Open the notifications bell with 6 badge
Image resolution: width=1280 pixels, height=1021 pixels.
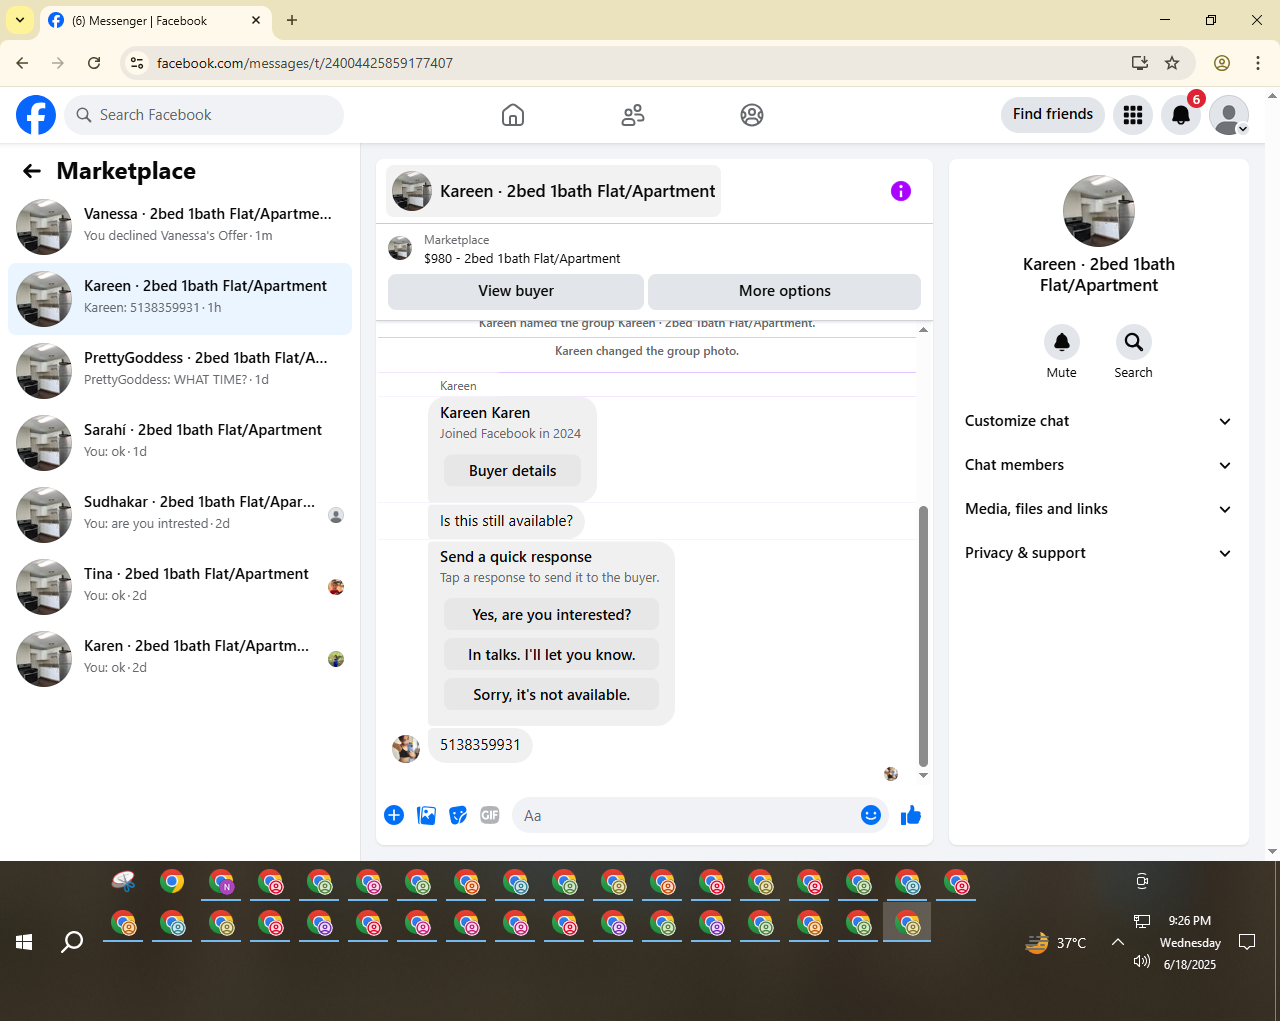point(1181,115)
